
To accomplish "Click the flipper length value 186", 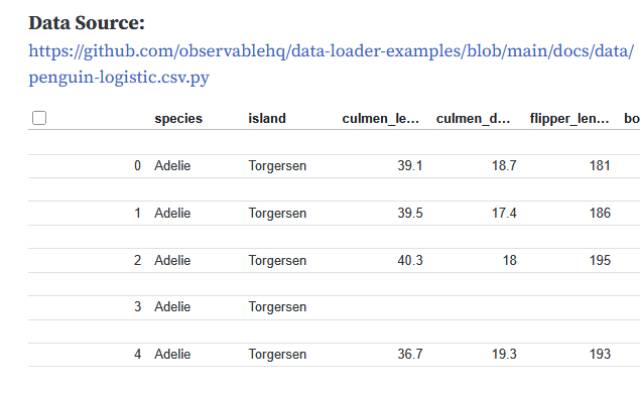I will click(599, 213).
